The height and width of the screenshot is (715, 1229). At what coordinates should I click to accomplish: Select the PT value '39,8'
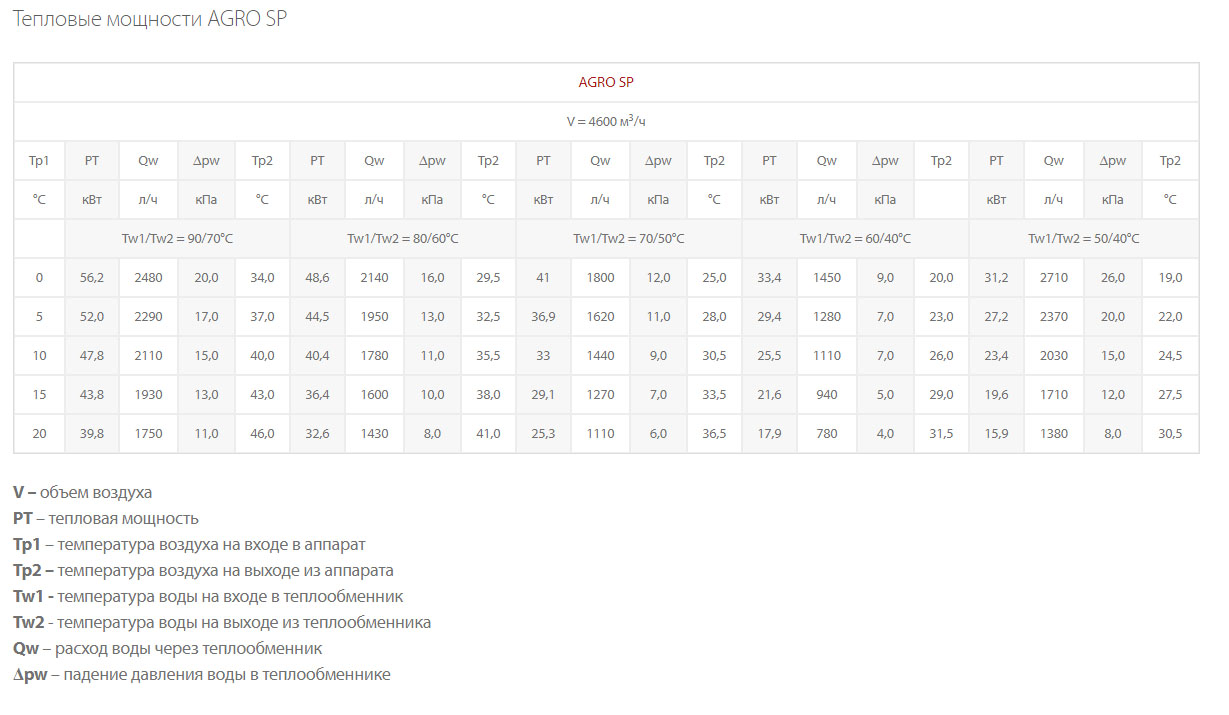click(x=92, y=433)
